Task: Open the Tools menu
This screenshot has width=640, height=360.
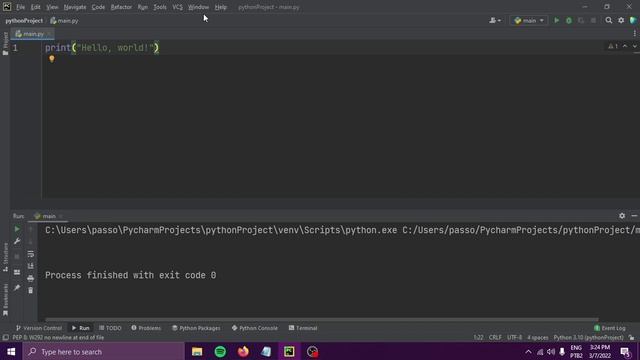Action: pos(160,7)
